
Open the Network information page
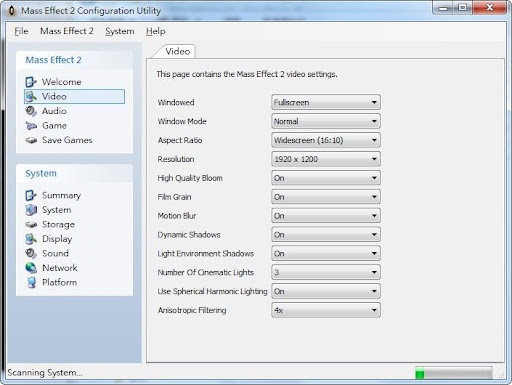pyautogui.click(x=60, y=268)
